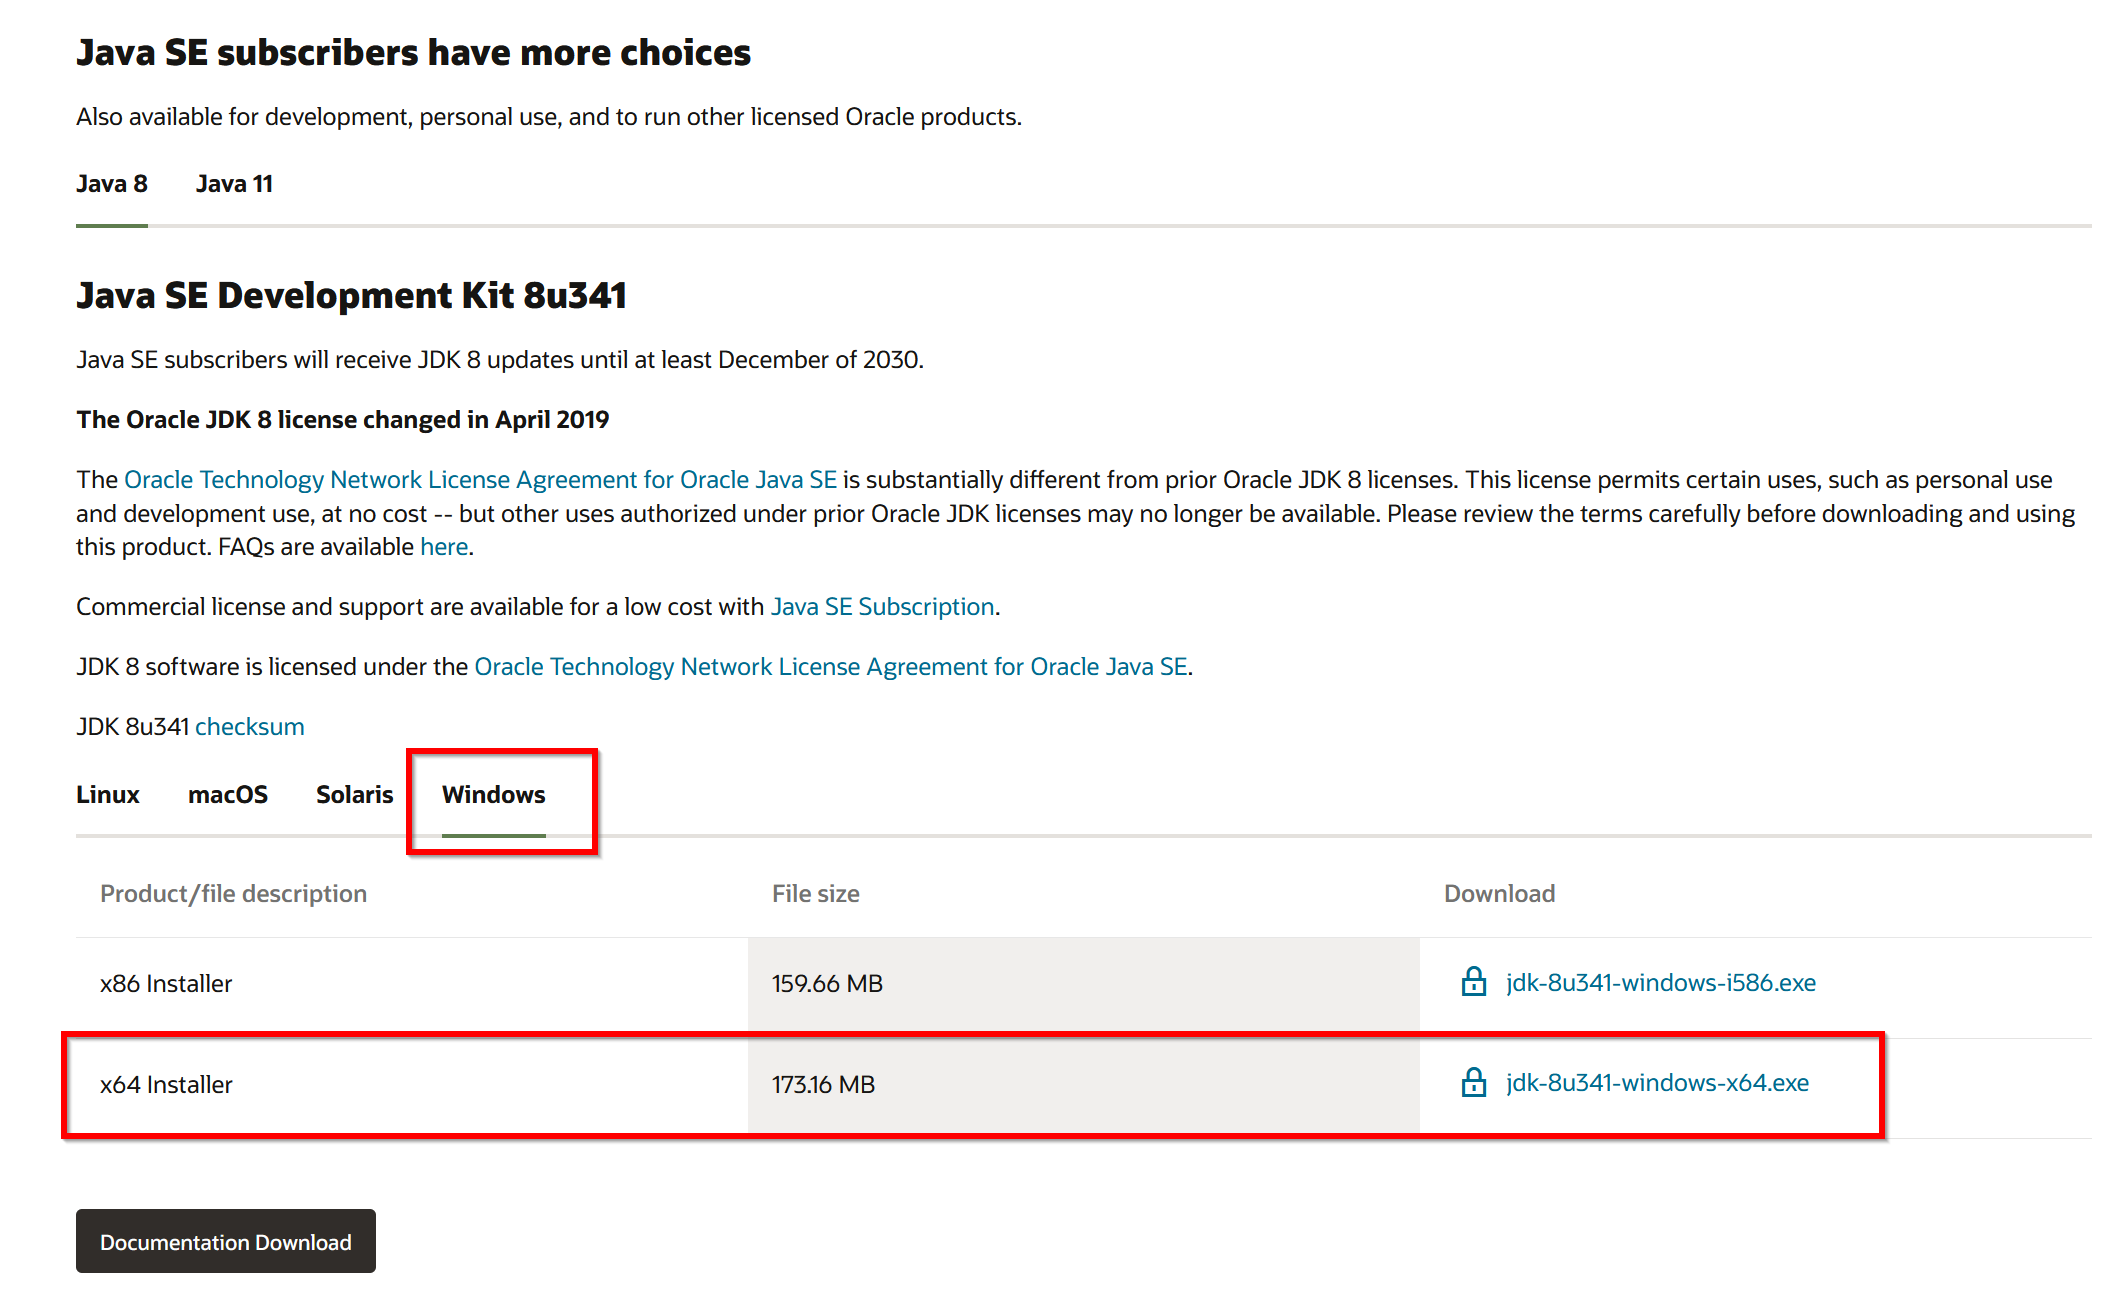Download jdk-8u341-windows-i586.exe installer
This screenshot has height=1290, width=2116.
pyautogui.click(x=1661, y=983)
